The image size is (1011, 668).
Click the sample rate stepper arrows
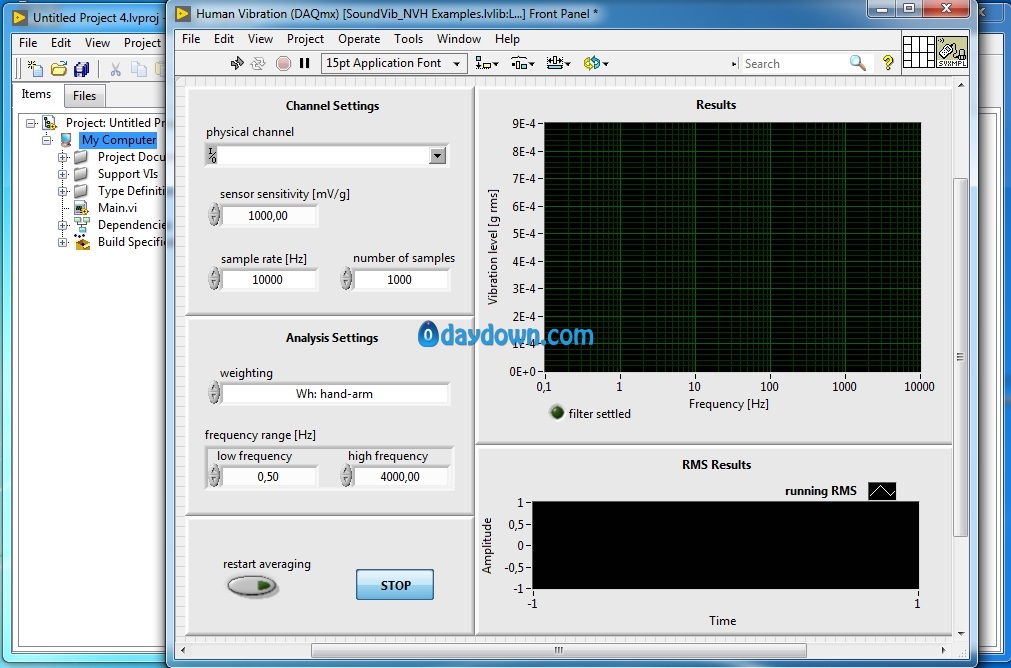pos(215,279)
